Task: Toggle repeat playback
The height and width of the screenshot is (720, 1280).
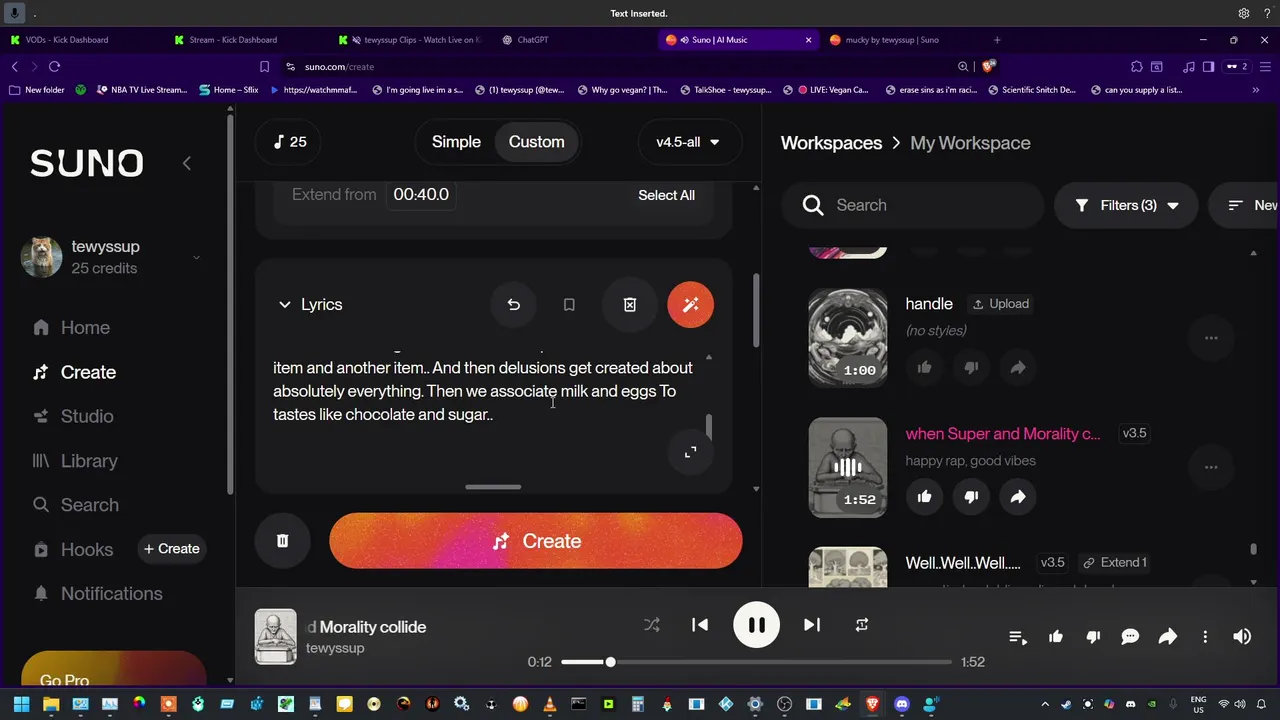Action: point(861,625)
